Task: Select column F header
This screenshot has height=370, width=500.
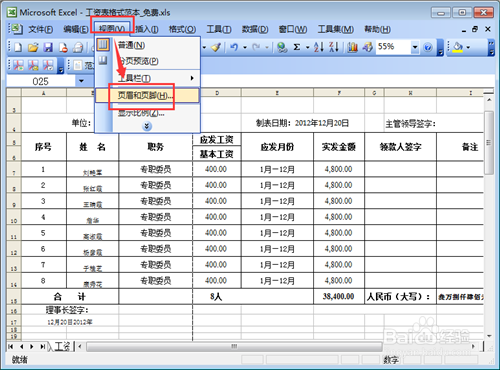Action: (x=339, y=93)
